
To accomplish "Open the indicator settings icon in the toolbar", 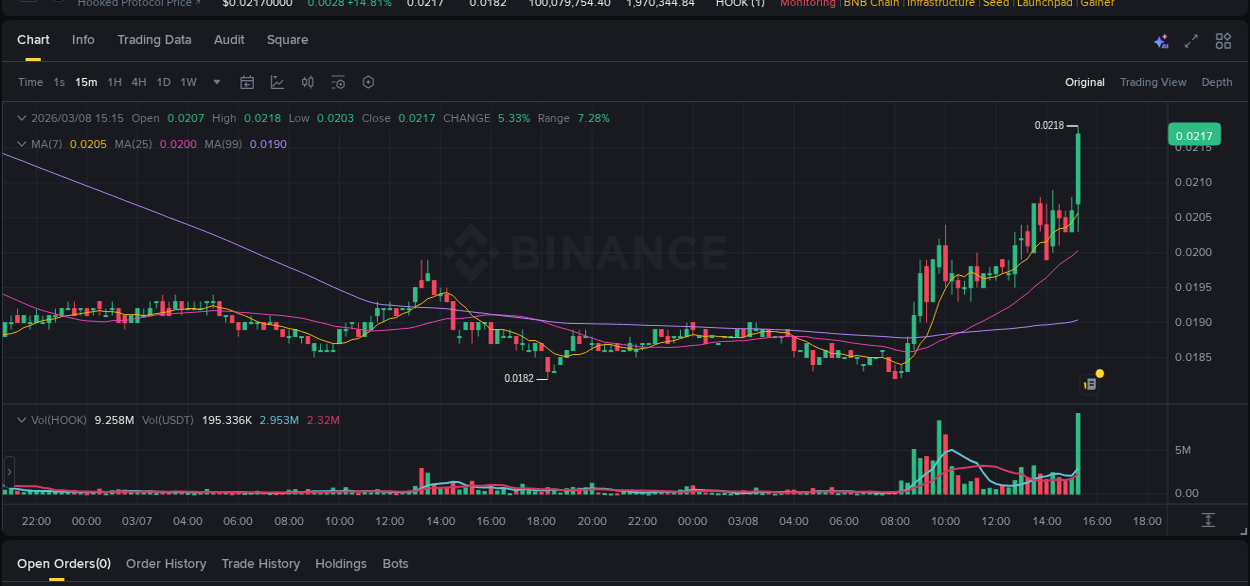I will click(x=338, y=82).
